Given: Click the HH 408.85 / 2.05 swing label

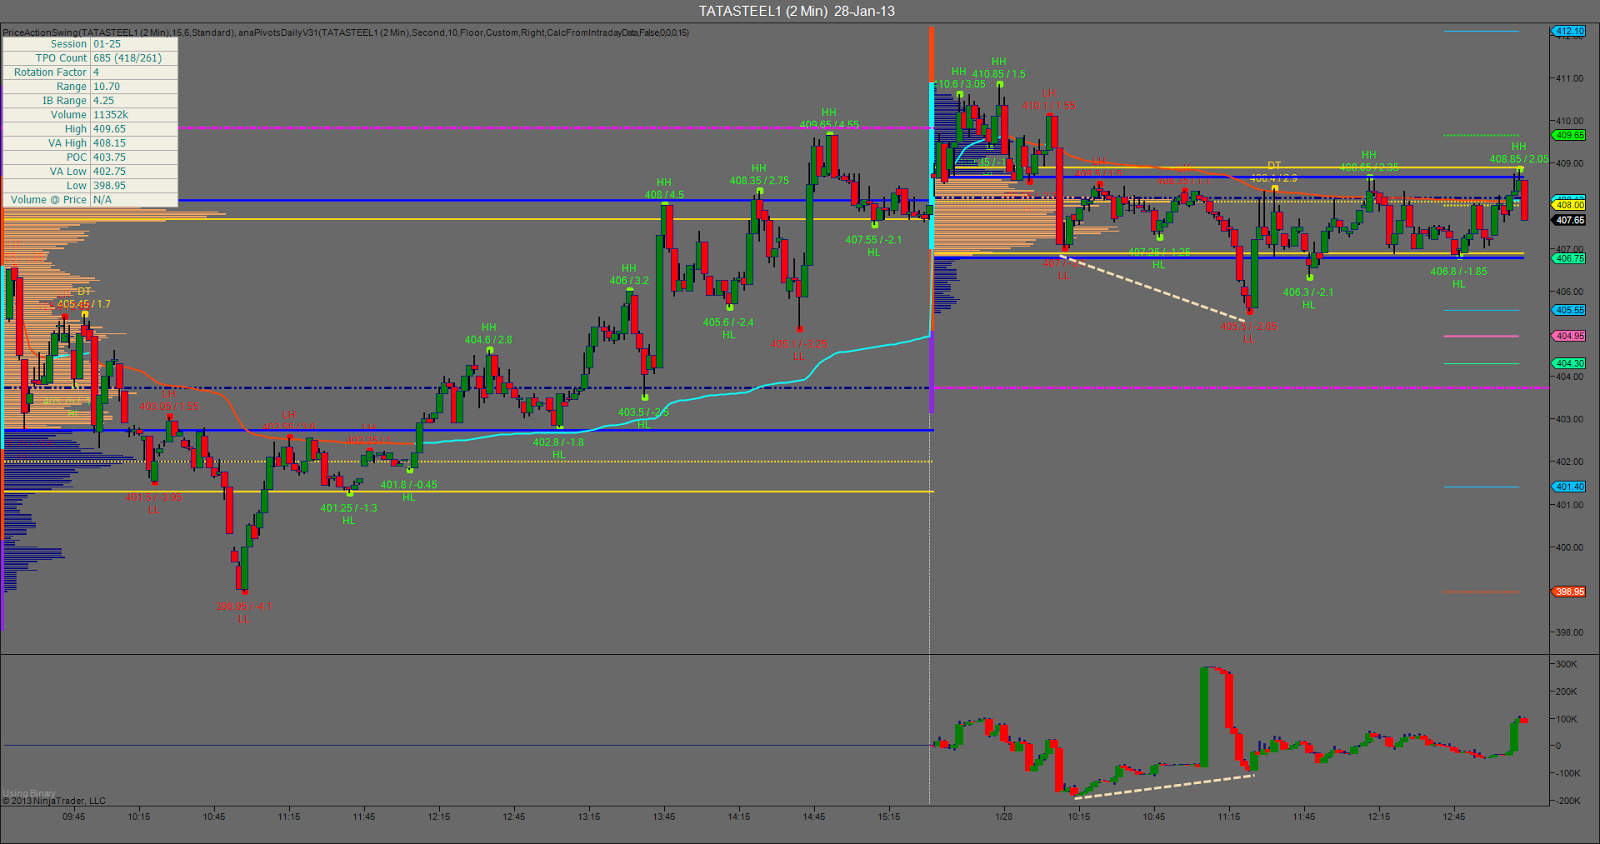Looking at the screenshot, I should 1519,153.
